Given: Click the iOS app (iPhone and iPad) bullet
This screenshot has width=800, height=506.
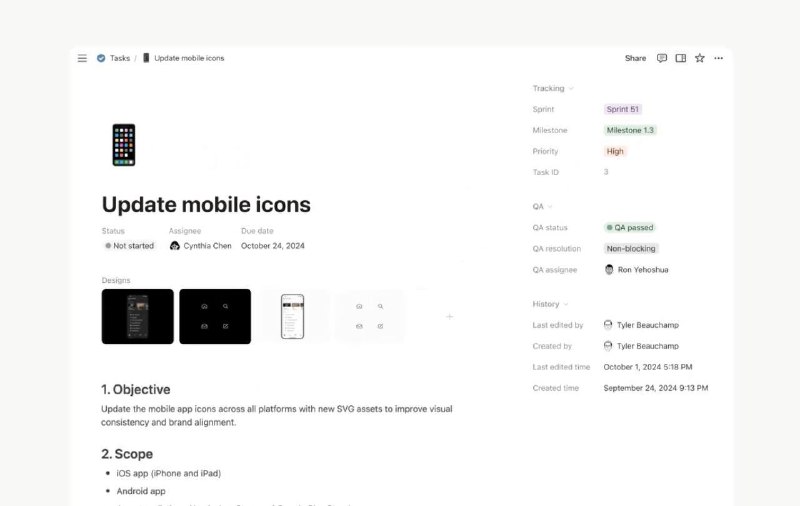Looking at the screenshot, I should coord(169,473).
